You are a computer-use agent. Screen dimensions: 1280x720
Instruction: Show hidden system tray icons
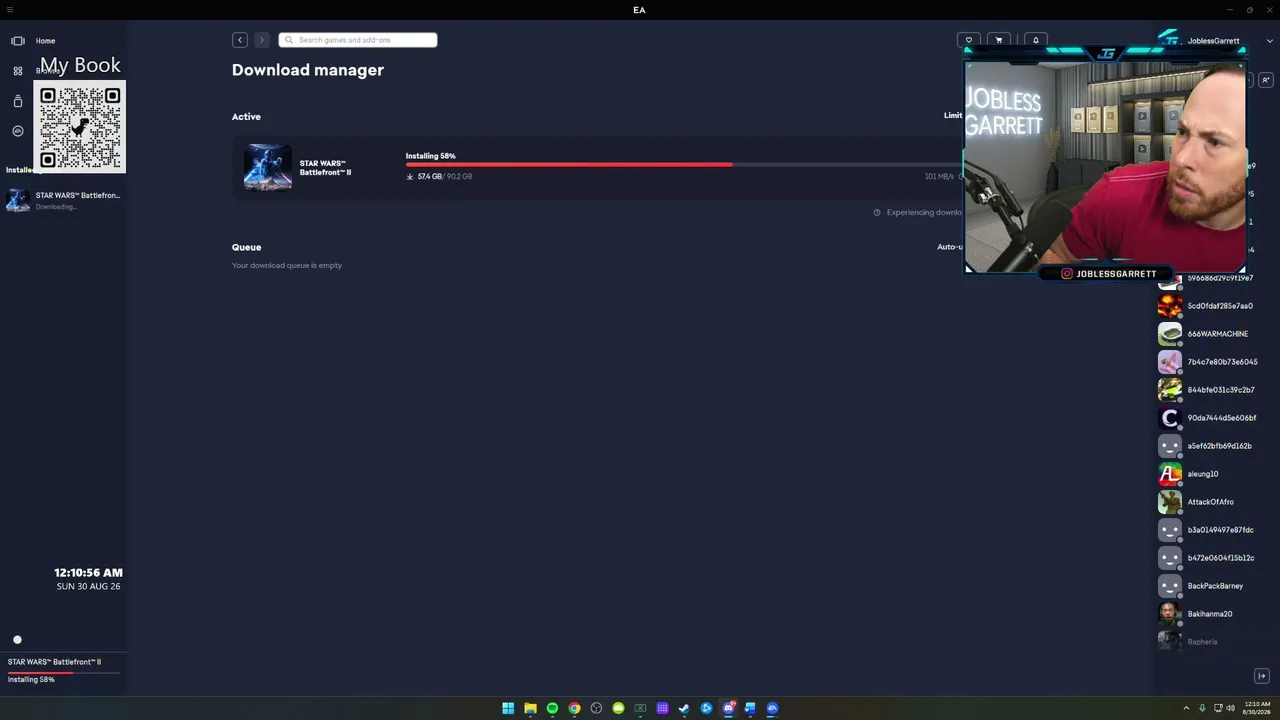pos(1186,708)
